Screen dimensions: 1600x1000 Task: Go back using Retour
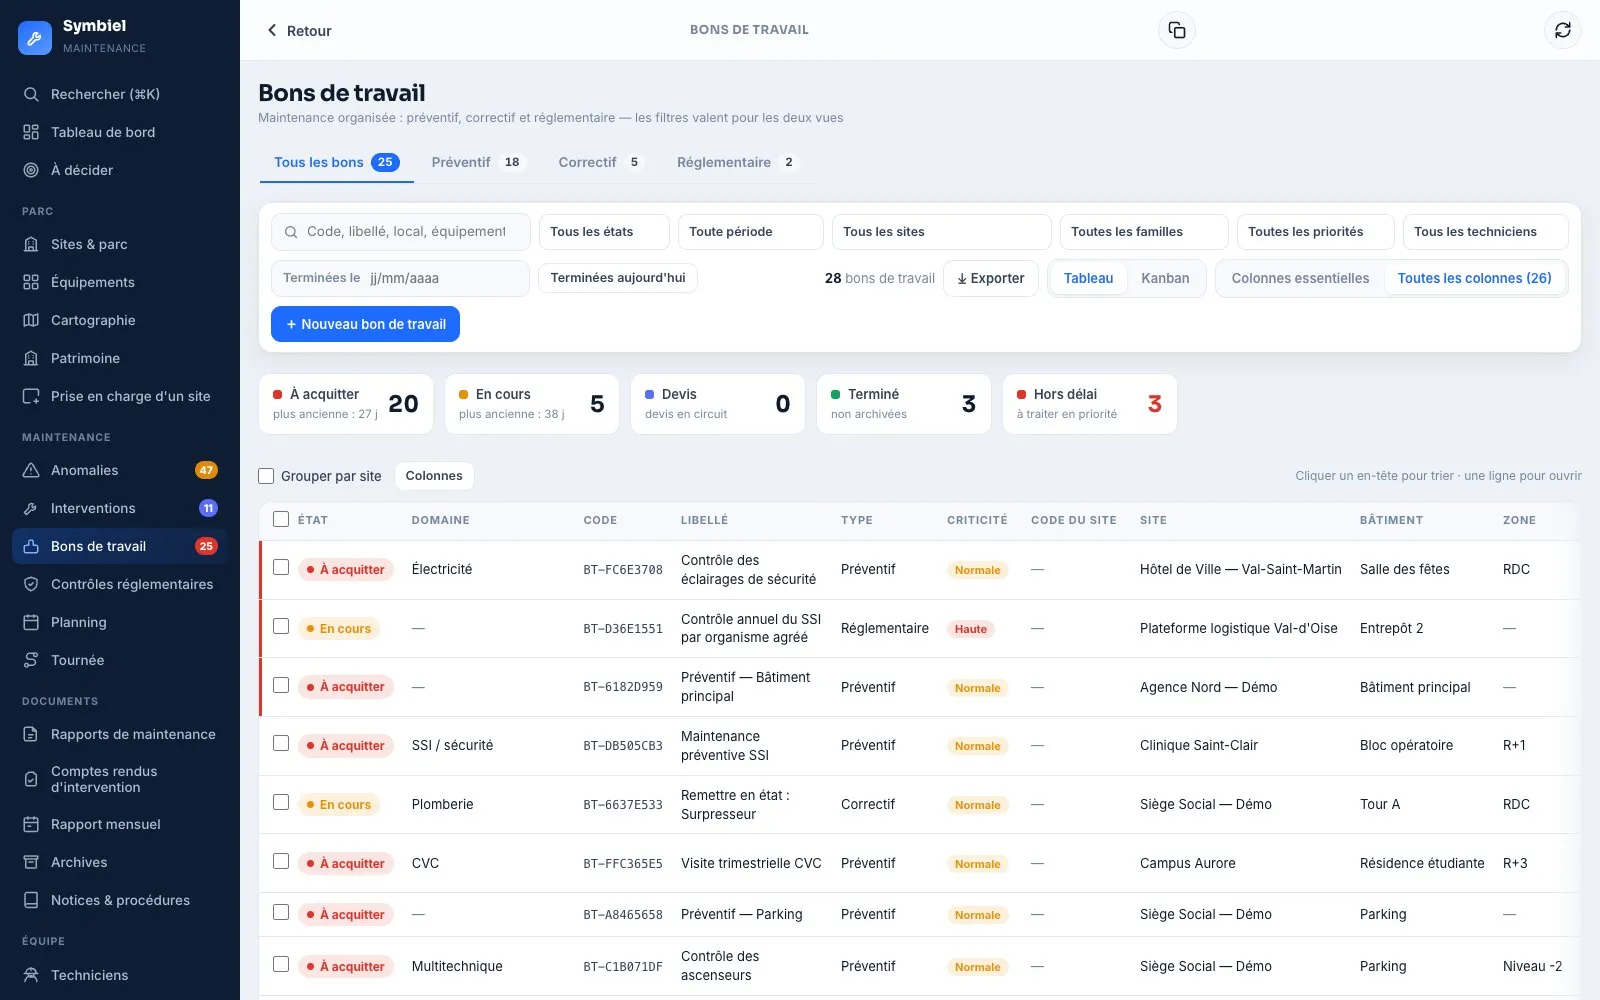coord(299,31)
